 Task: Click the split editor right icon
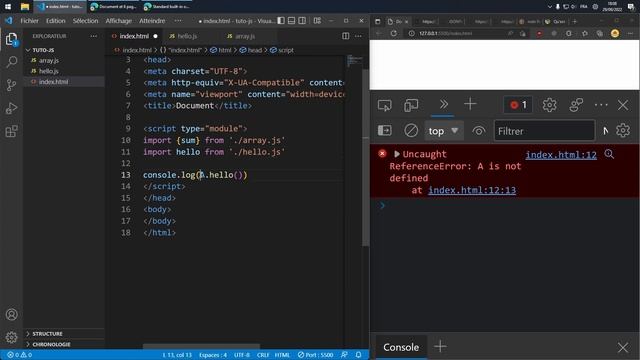click(x=345, y=36)
